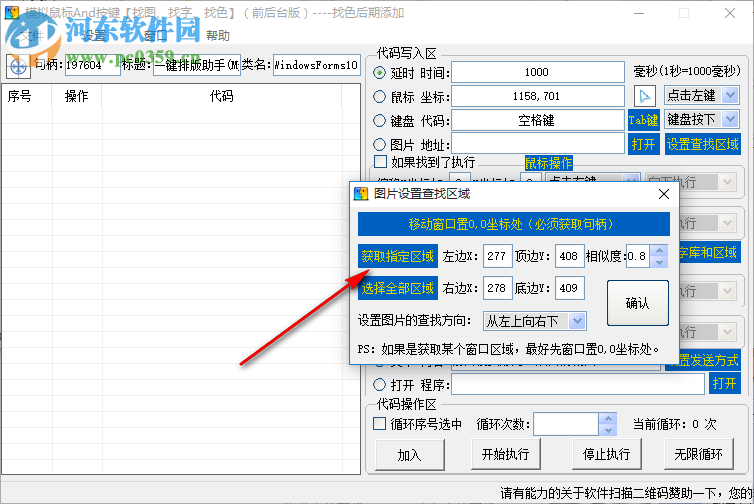Click the 序号 column header

coord(26,96)
